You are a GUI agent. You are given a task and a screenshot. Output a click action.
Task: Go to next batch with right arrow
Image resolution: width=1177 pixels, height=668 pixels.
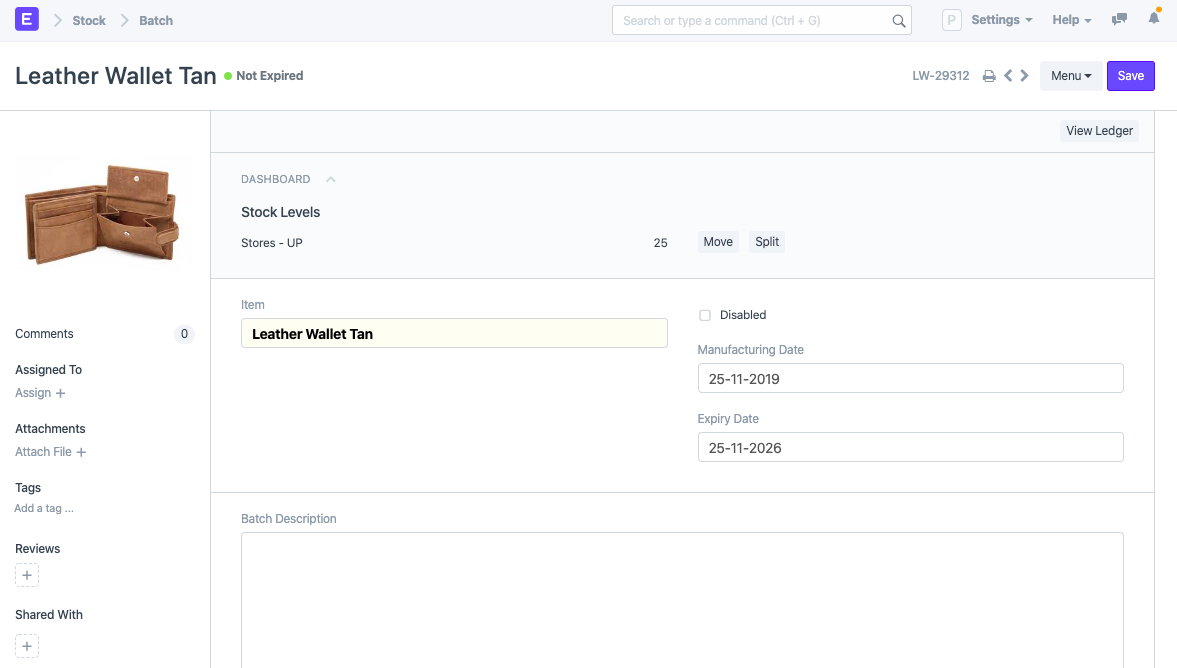pos(1024,76)
